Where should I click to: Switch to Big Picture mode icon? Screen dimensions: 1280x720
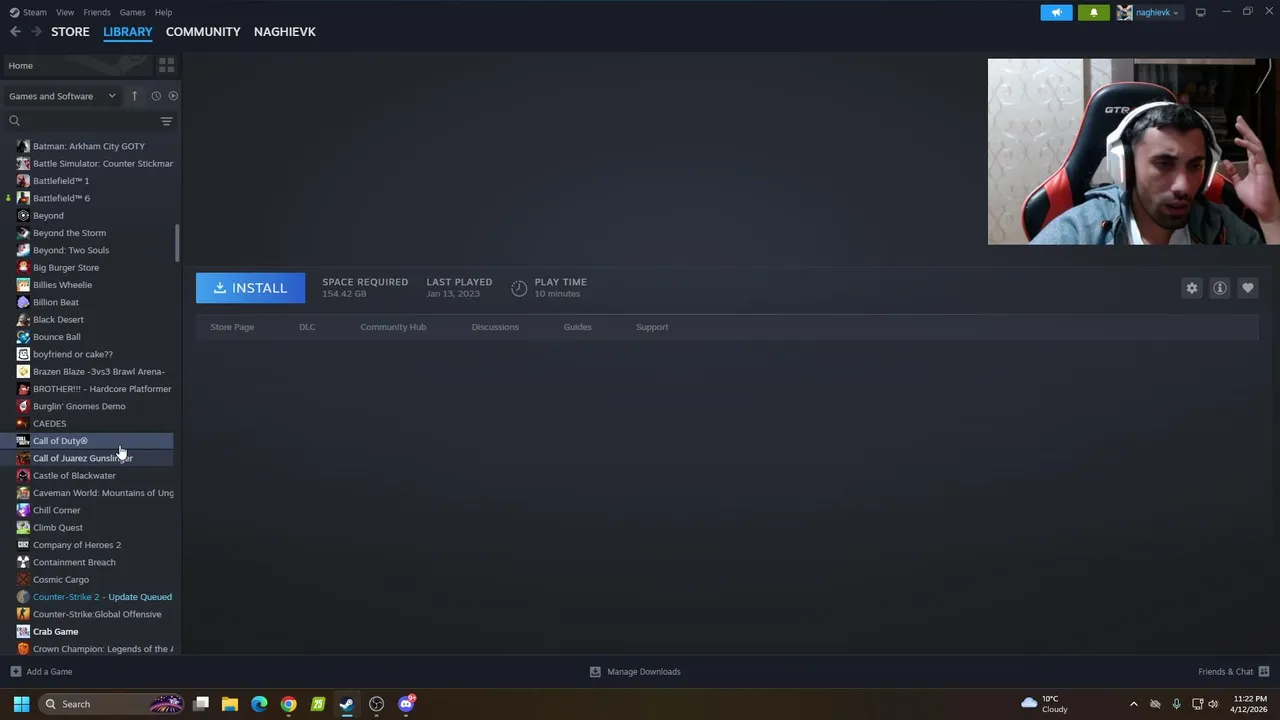coord(1200,12)
